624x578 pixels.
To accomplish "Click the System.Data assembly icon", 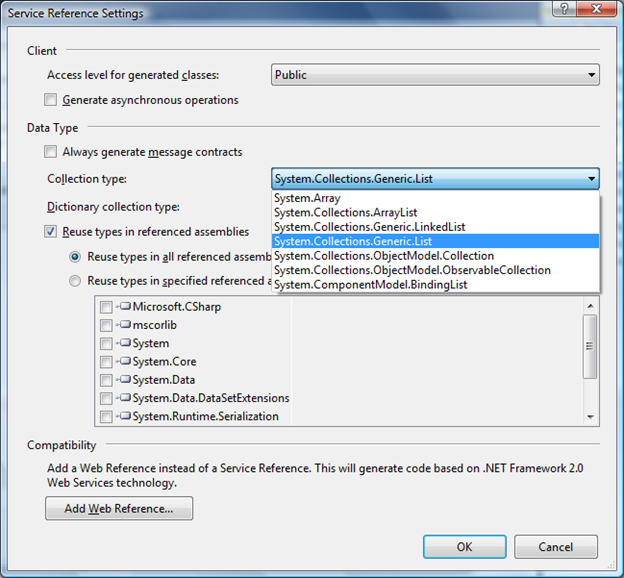I will [124, 380].
